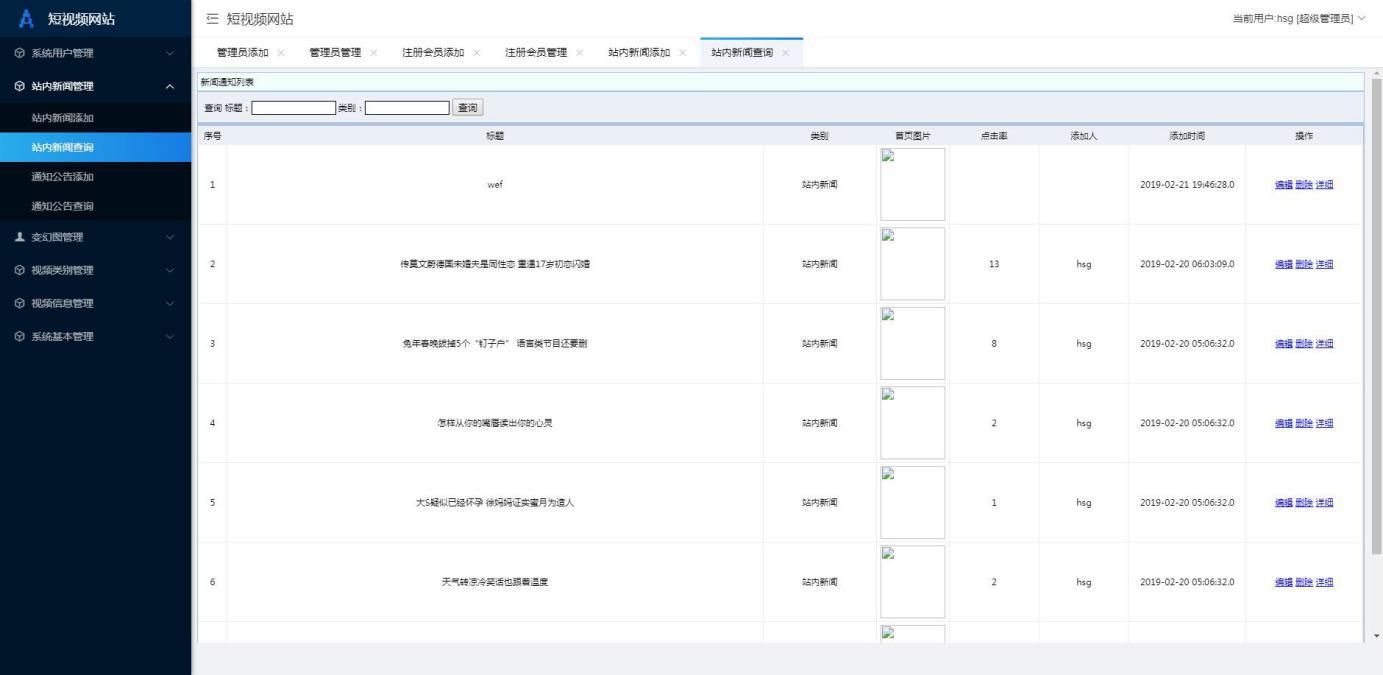Click 详细 link for wef row
The height and width of the screenshot is (675, 1383).
click(x=1324, y=185)
